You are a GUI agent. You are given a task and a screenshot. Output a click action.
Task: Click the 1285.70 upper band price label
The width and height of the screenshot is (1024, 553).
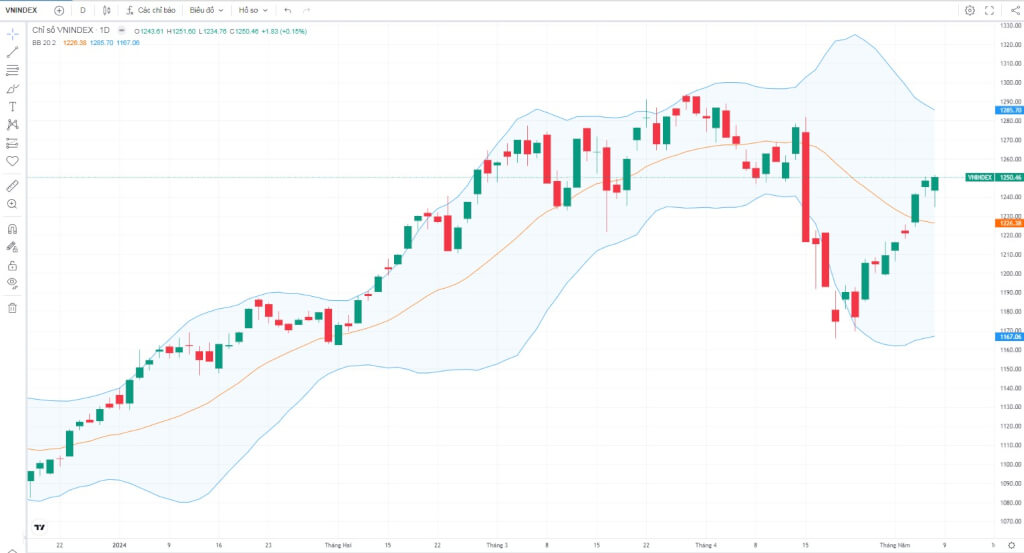click(1010, 110)
